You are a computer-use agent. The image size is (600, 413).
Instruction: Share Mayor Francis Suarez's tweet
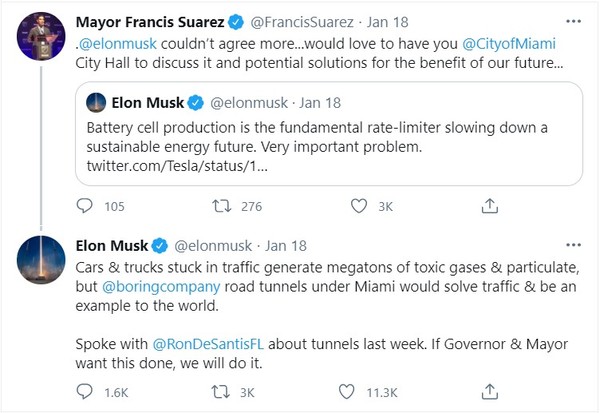point(490,206)
